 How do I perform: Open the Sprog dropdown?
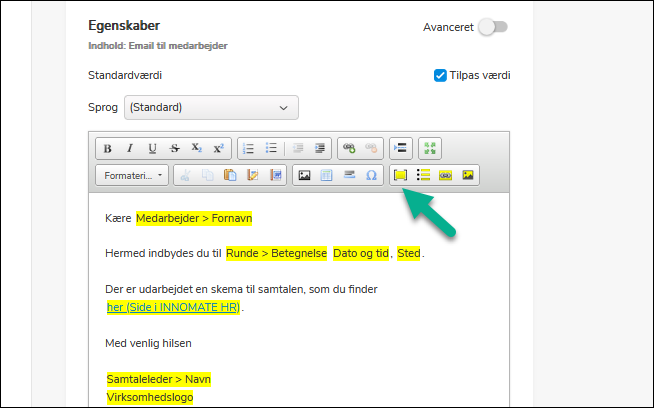[211, 107]
